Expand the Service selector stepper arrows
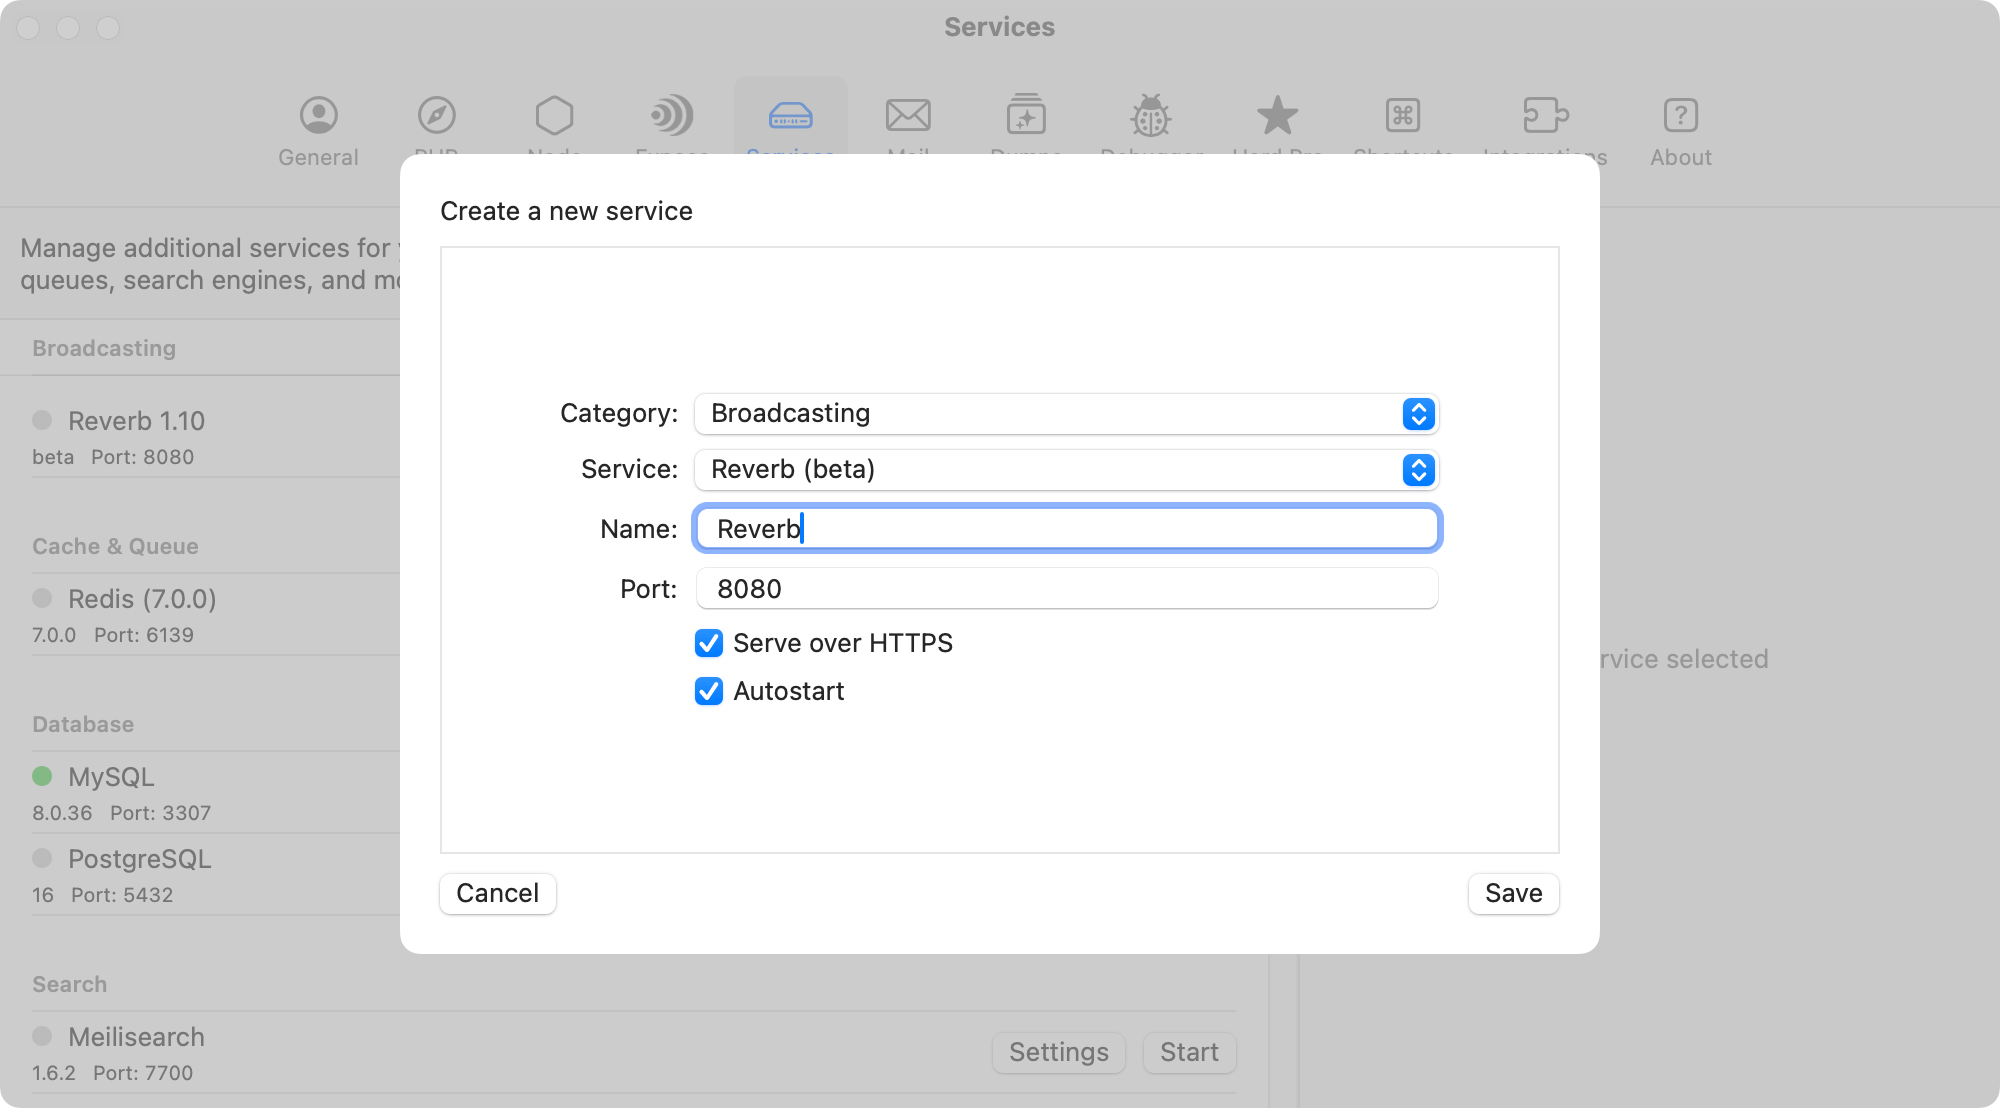The image size is (2000, 1108). pyautogui.click(x=1417, y=470)
